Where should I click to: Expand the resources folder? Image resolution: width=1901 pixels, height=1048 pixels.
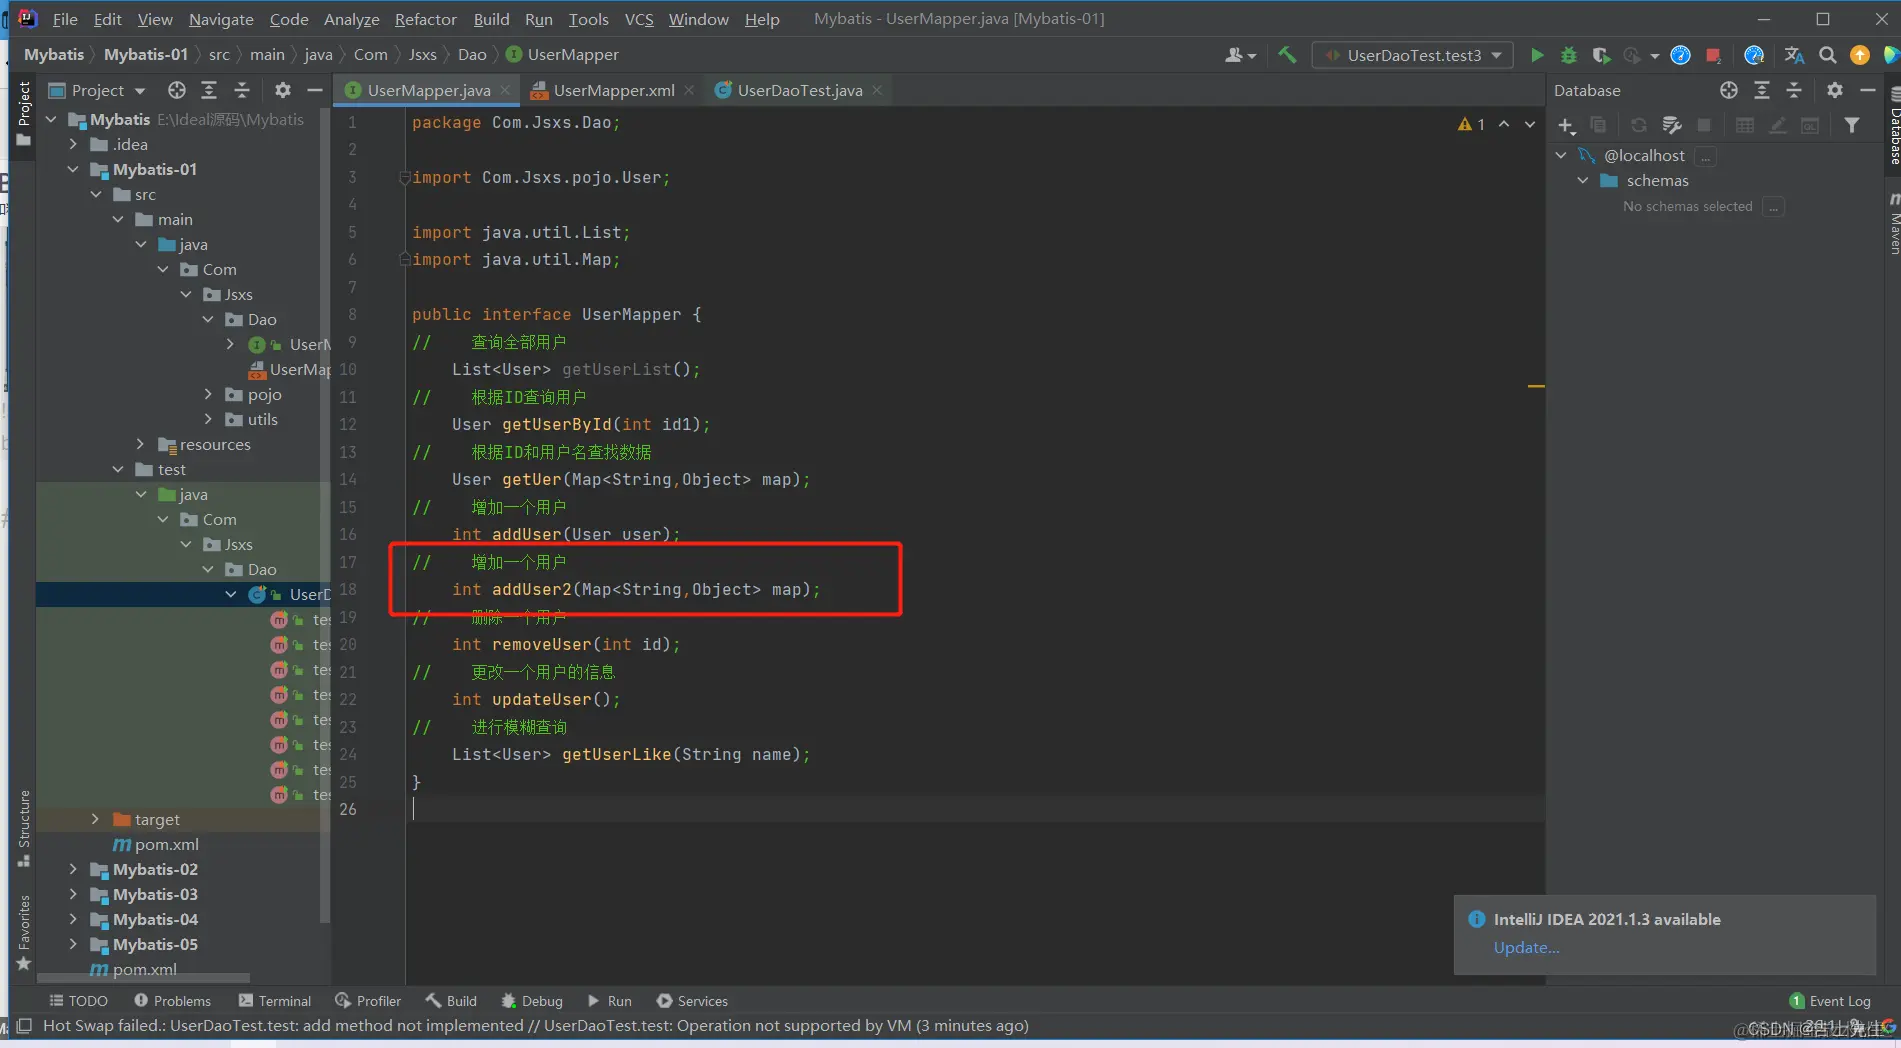(x=141, y=444)
